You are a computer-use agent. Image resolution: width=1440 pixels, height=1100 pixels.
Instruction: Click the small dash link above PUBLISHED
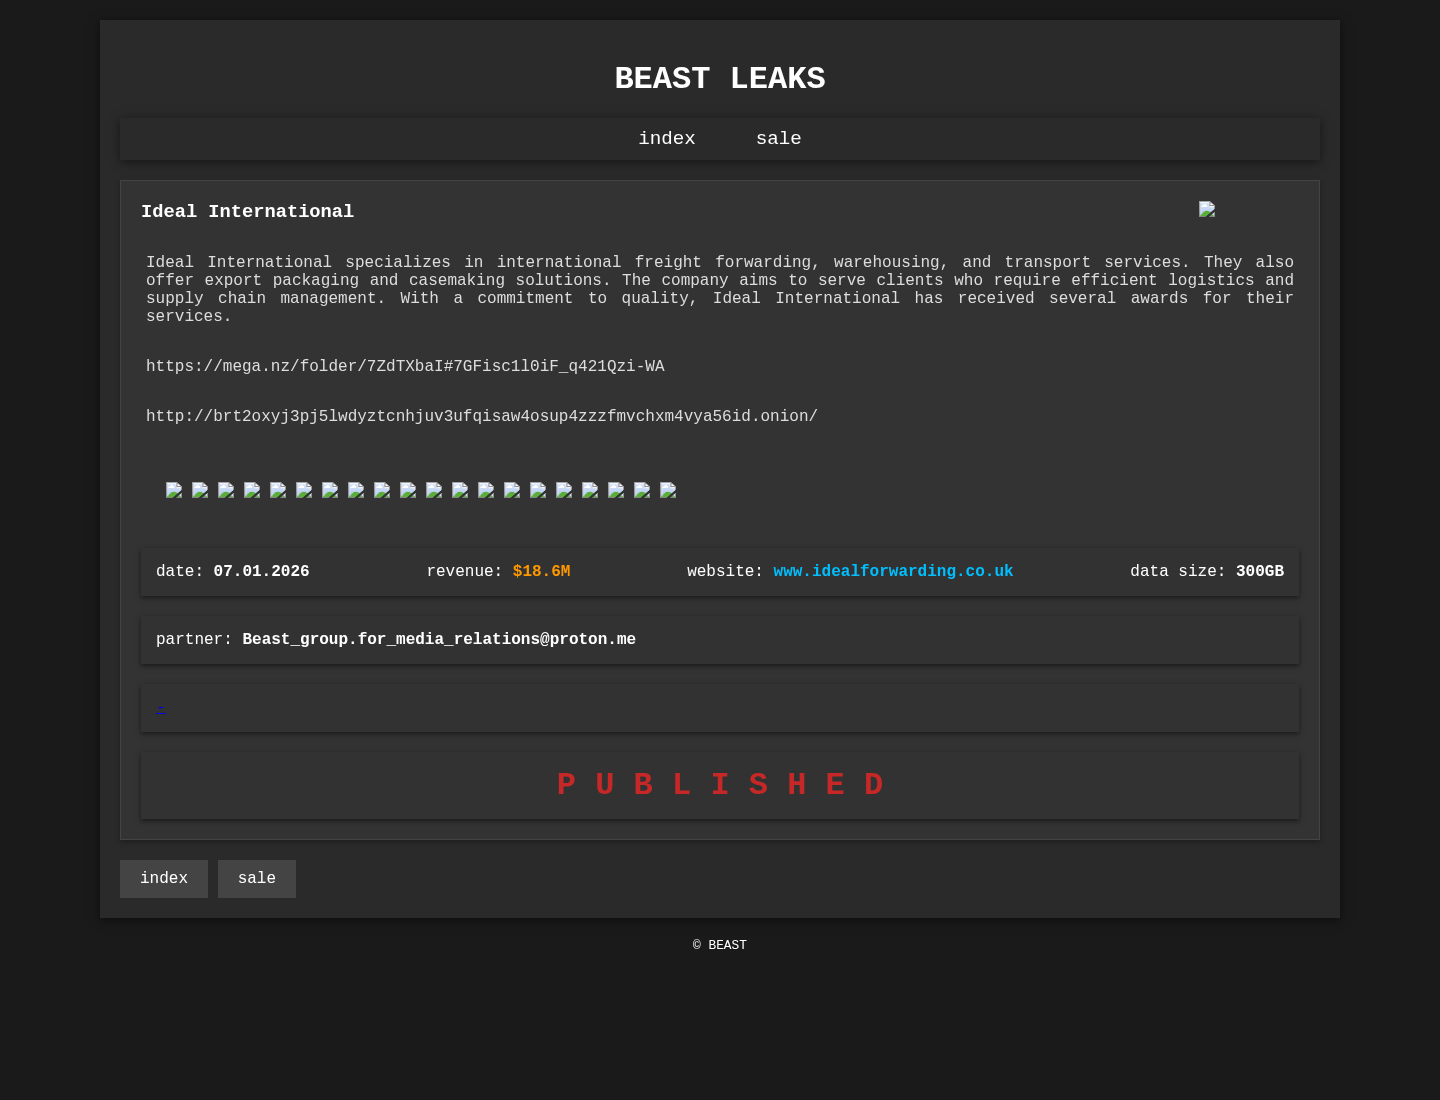tap(160, 708)
